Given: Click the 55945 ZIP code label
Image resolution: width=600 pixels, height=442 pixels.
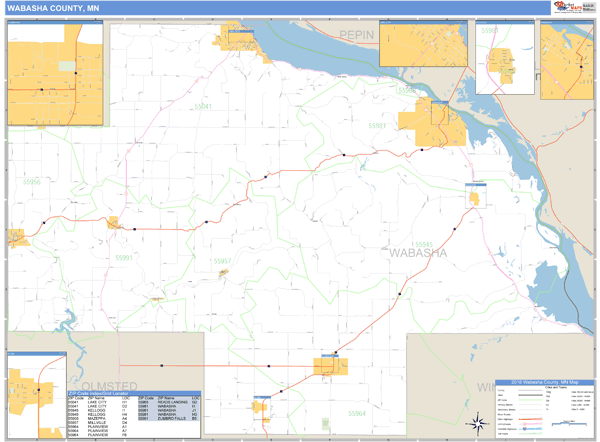Looking at the screenshot, I should [x=423, y=244].
